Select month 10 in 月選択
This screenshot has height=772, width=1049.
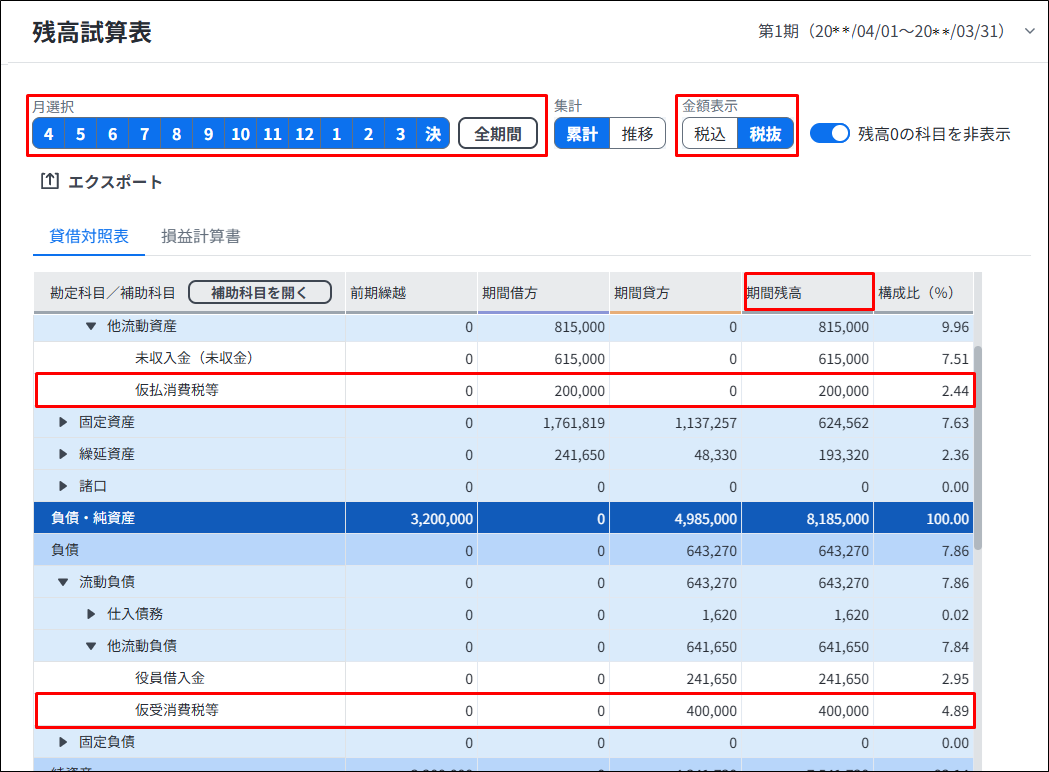pos(240,134)
